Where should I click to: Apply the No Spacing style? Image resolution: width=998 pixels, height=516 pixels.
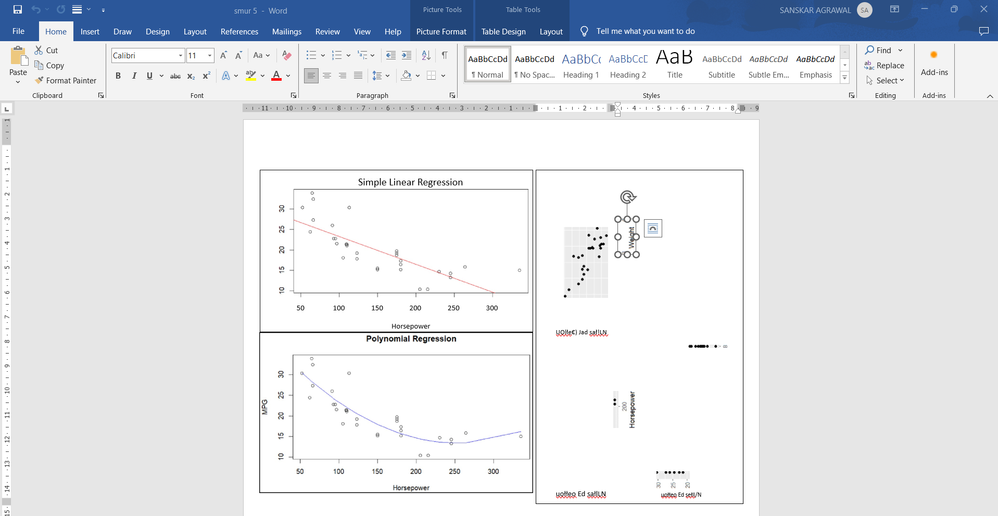[x=535, y=64]
